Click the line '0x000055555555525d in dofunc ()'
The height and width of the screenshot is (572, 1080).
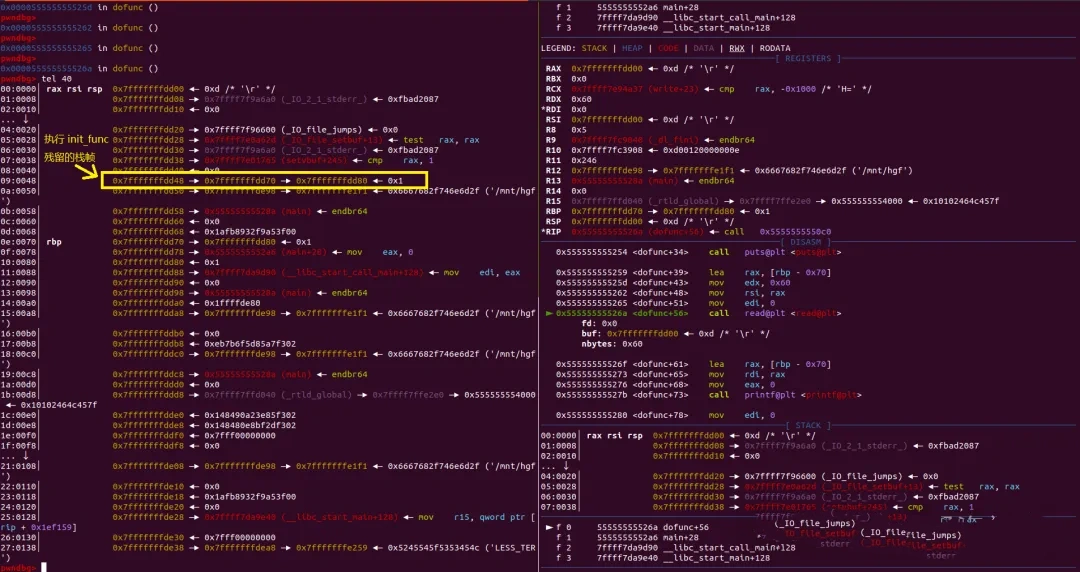pos(79,7)
